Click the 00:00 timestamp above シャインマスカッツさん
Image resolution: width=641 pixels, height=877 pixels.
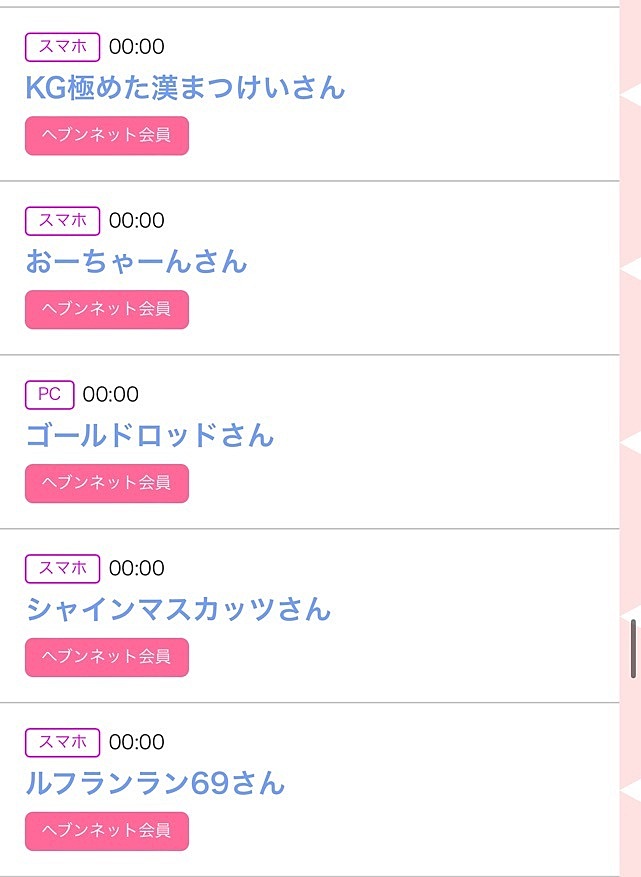pyautogui.click(x=136, y=568)
